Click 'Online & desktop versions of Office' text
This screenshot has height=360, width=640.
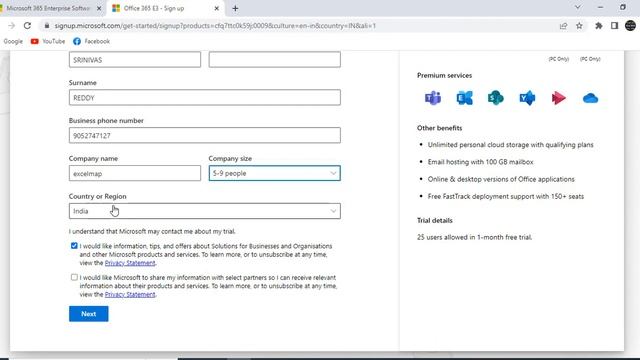501,179
